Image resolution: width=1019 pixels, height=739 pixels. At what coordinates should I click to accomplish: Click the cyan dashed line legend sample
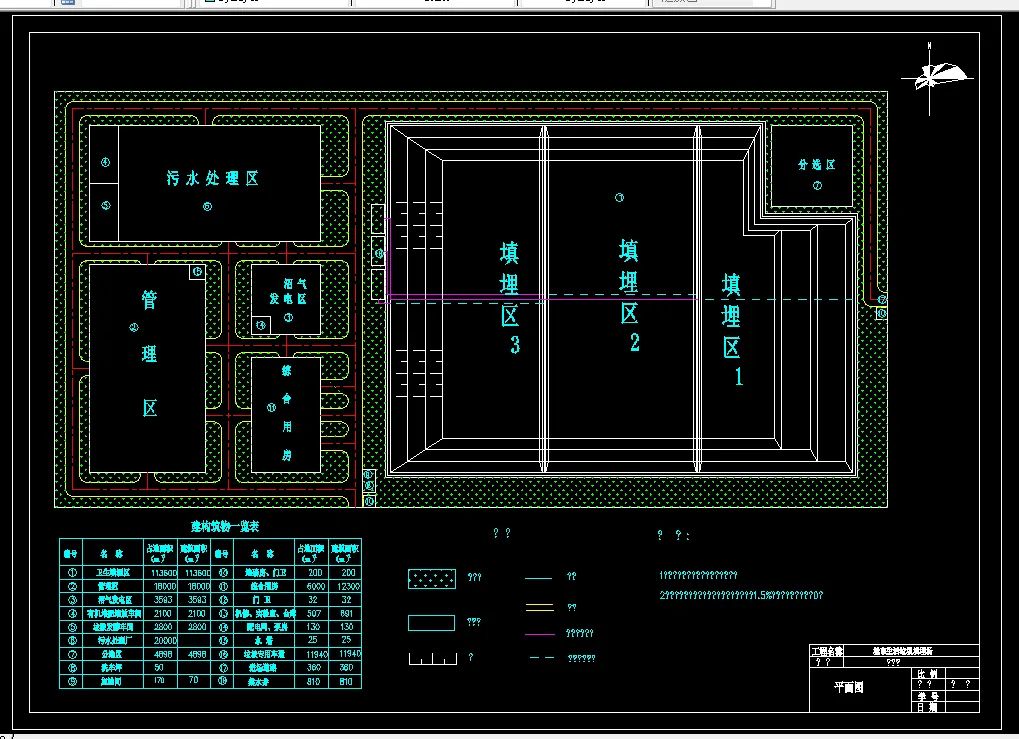541,658
